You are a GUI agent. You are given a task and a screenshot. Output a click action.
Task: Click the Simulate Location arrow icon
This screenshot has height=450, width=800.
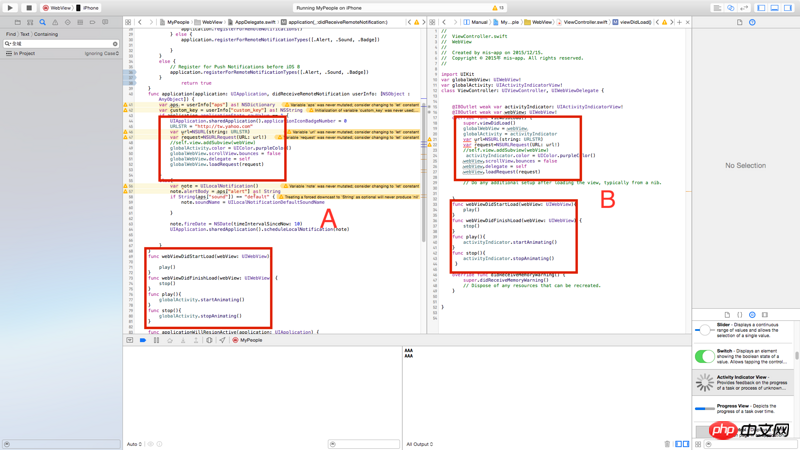(x=222, y=340)
